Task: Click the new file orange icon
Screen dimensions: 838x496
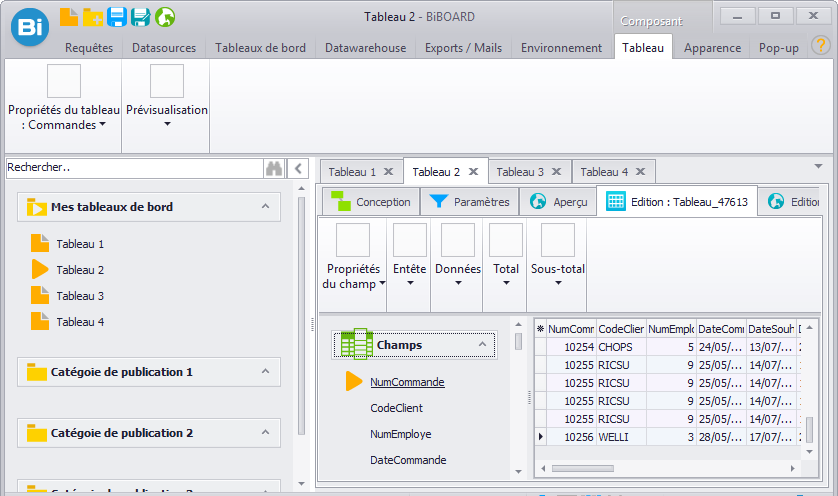Action: point(68,17)
